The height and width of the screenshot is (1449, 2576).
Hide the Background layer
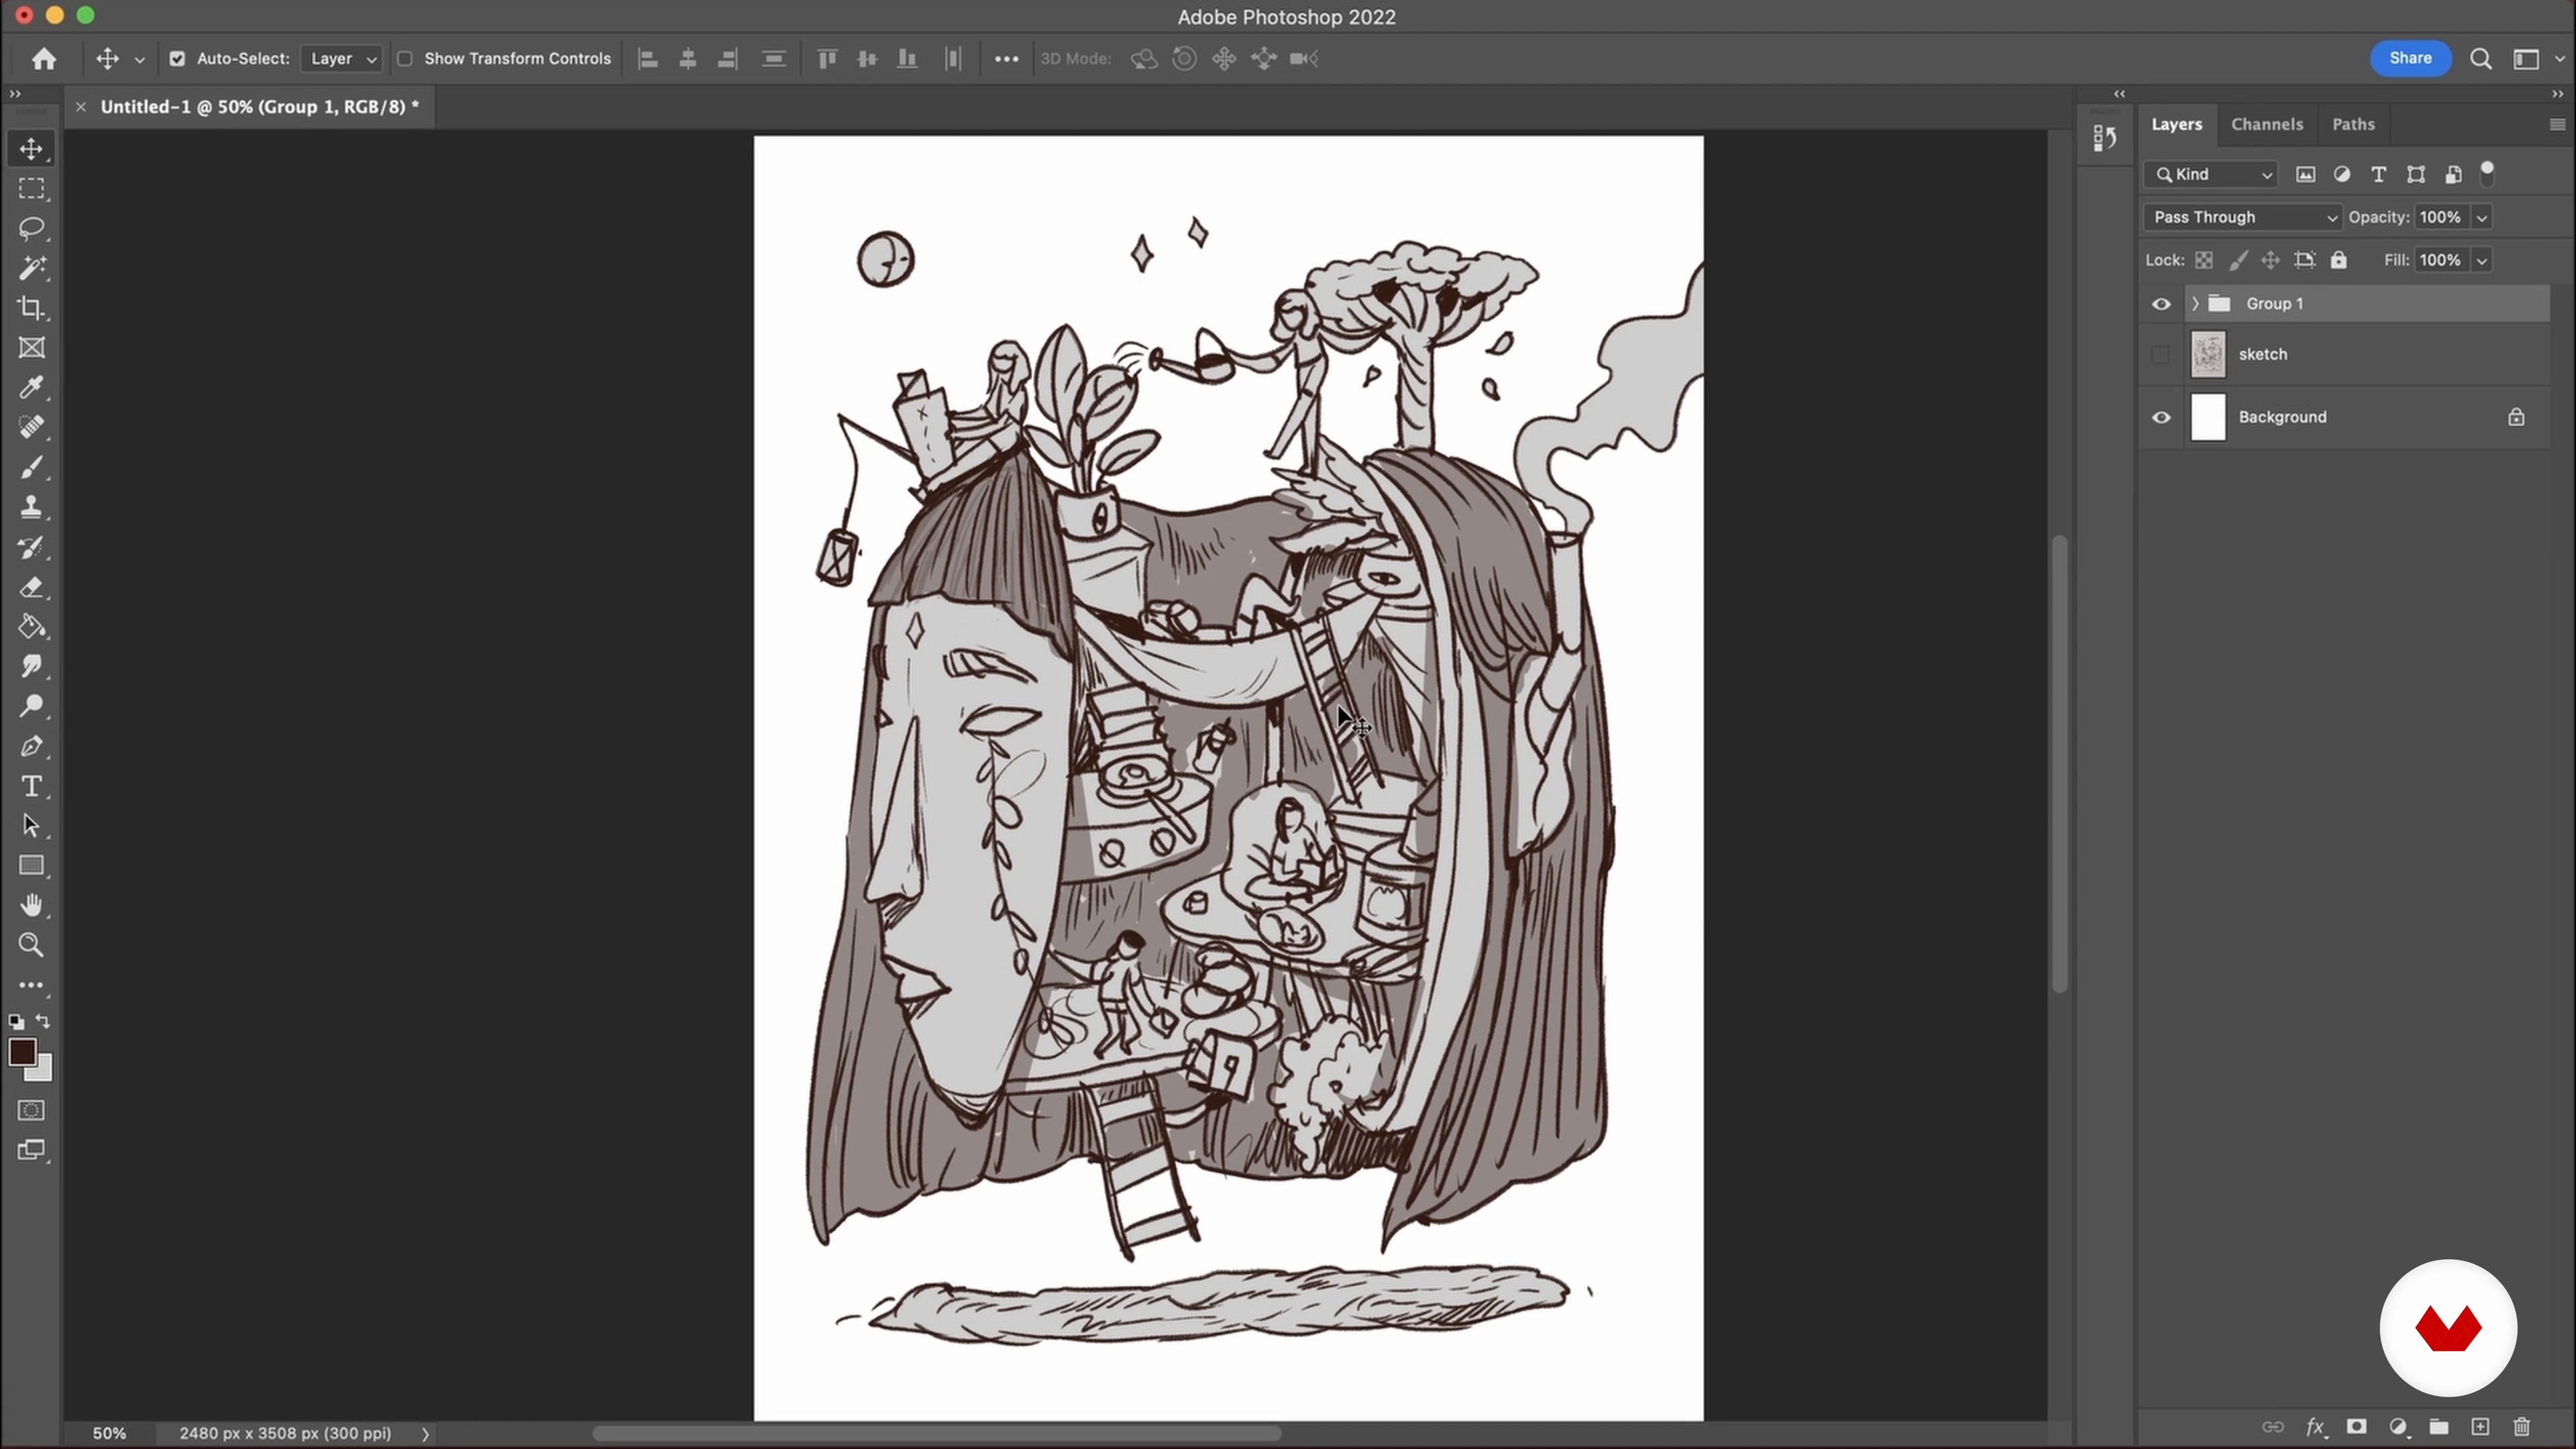(2161, 418)
